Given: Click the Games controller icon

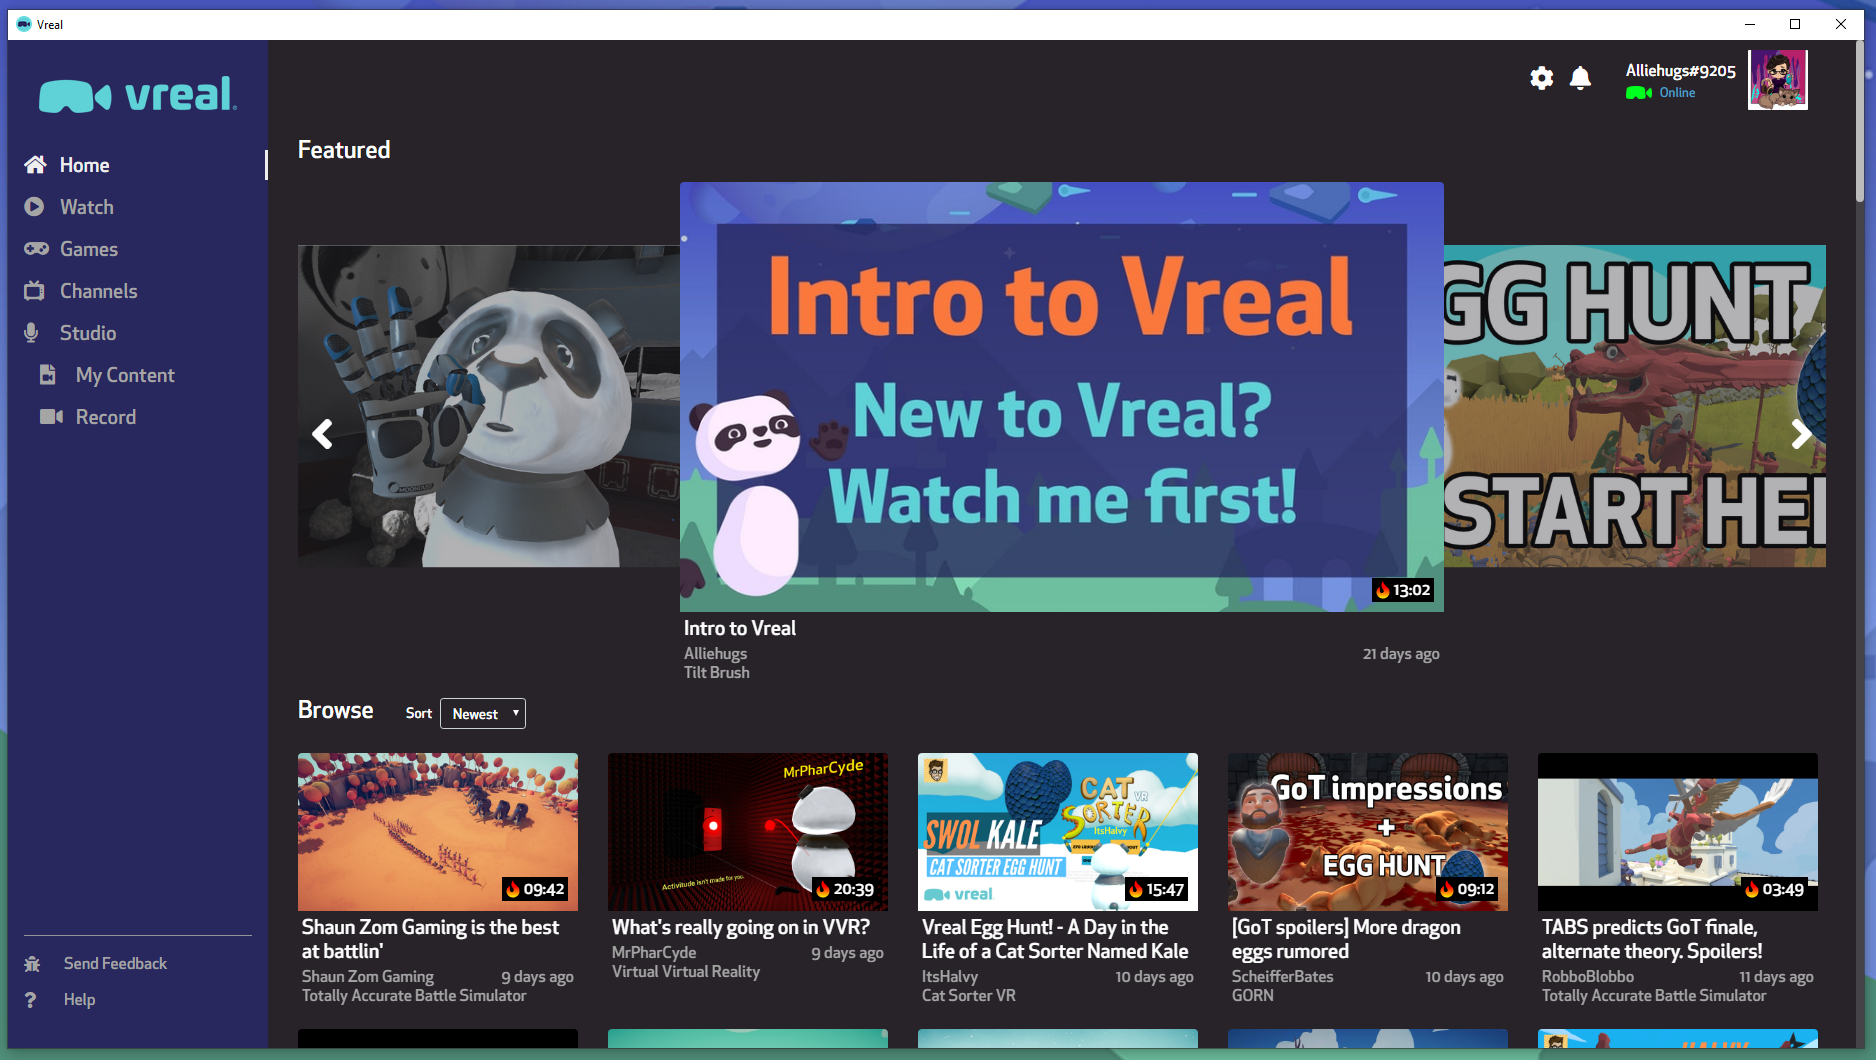Looking at the screenshot, I should point(36,248).
